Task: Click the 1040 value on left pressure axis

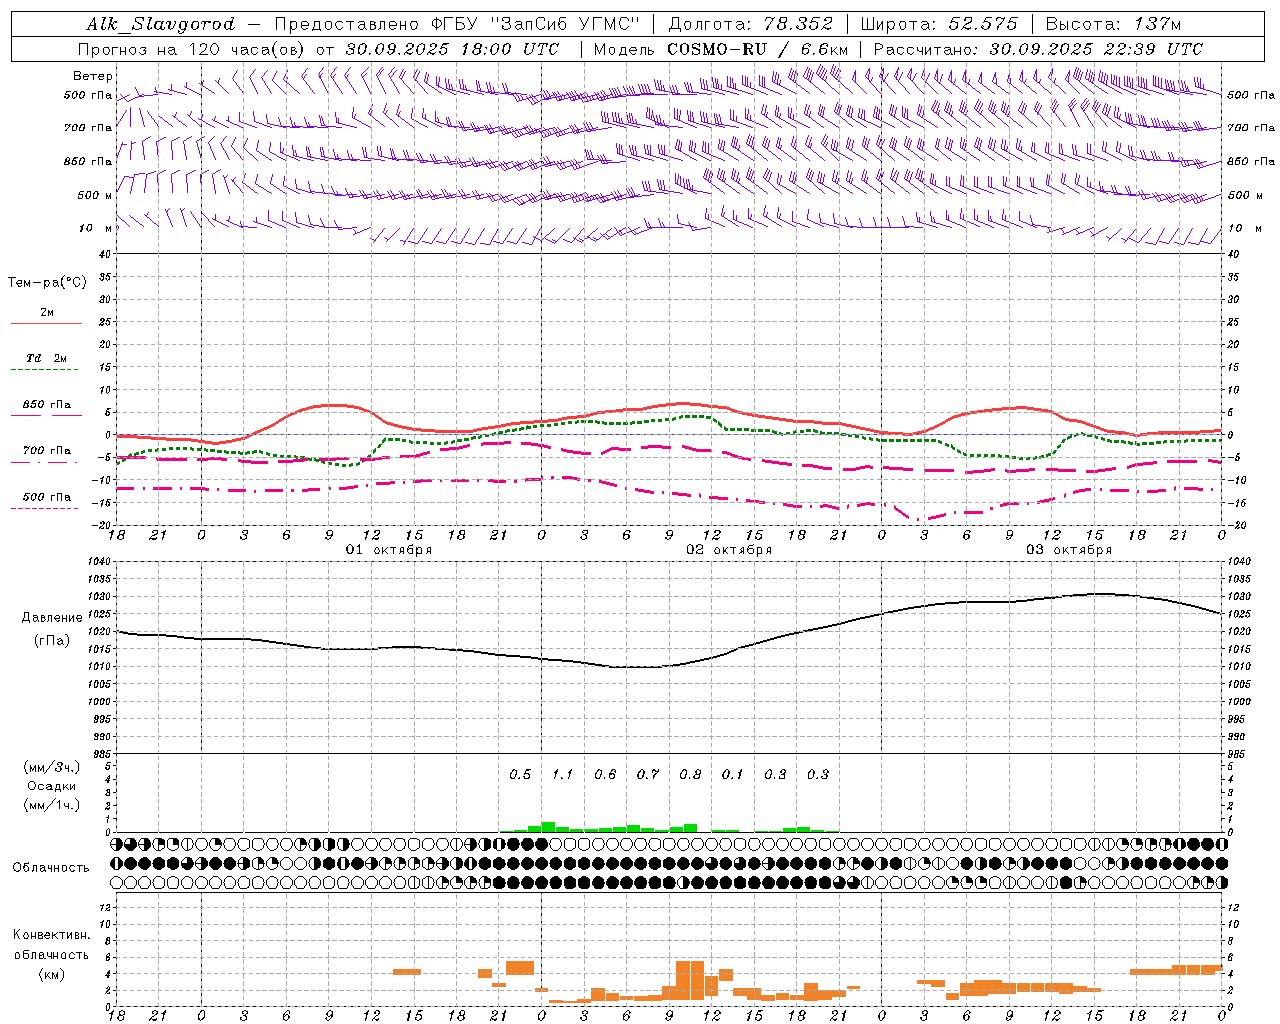Action: pyautogui.click(x=99, y=562)
